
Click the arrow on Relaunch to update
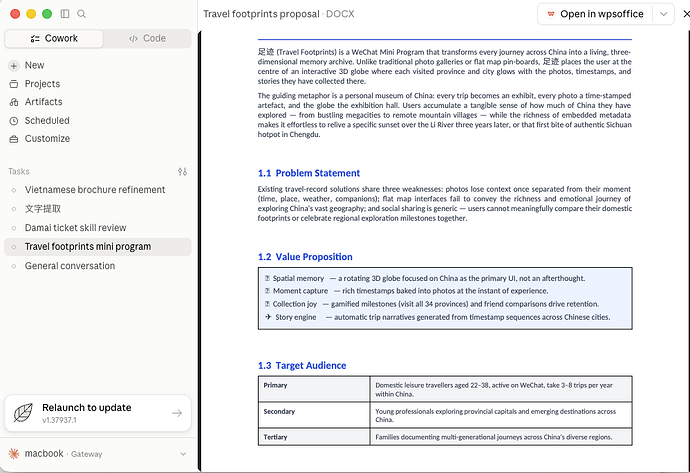point(177,413)
